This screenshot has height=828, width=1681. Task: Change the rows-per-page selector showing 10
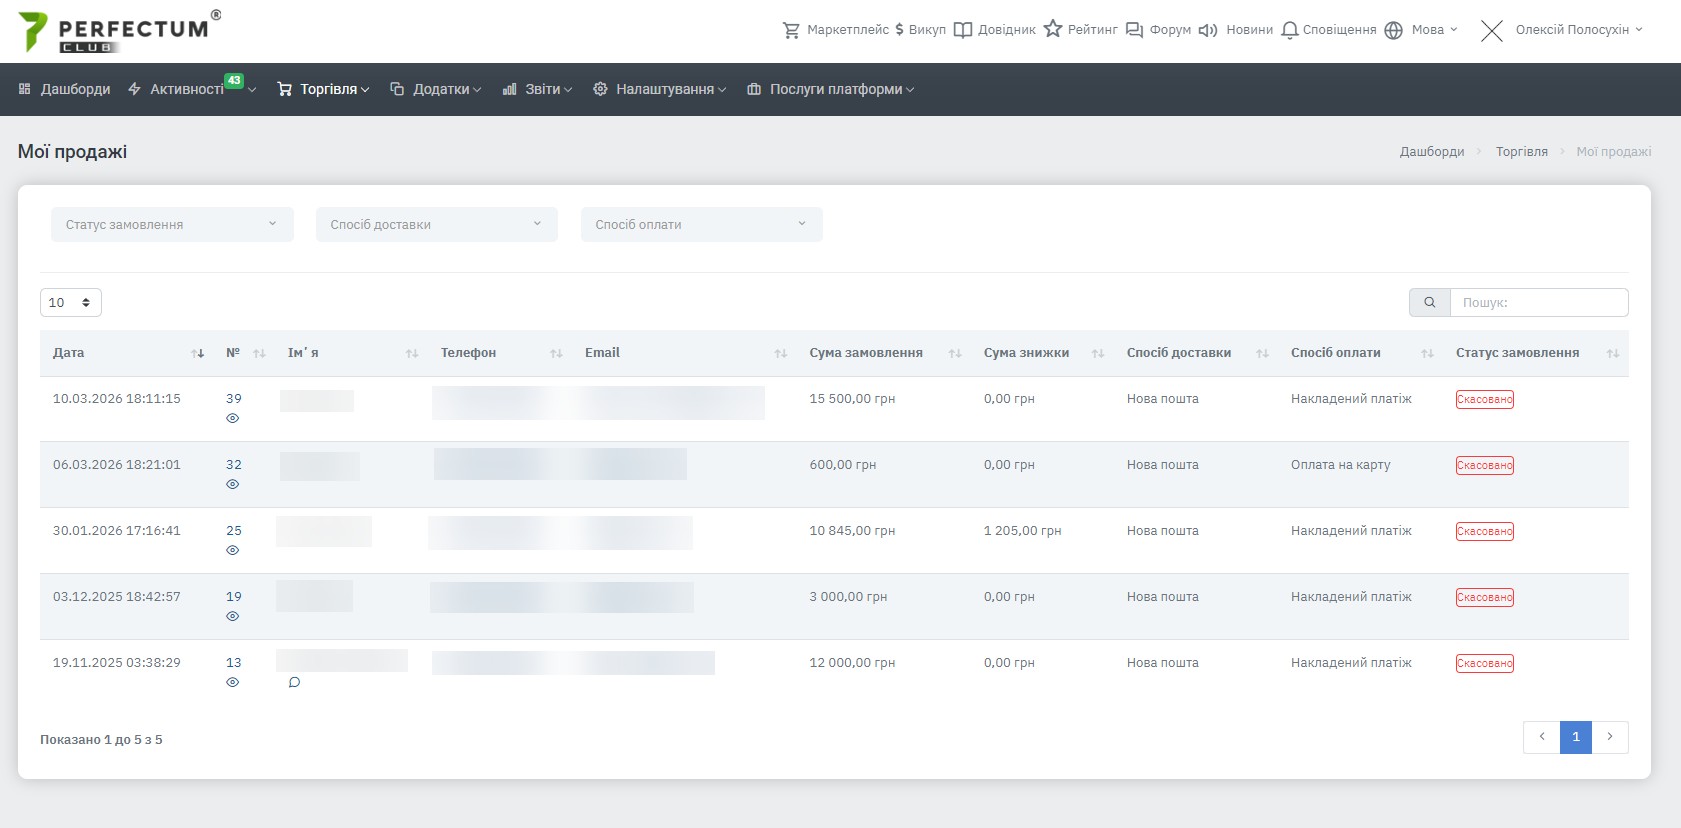tap(70, 303)
